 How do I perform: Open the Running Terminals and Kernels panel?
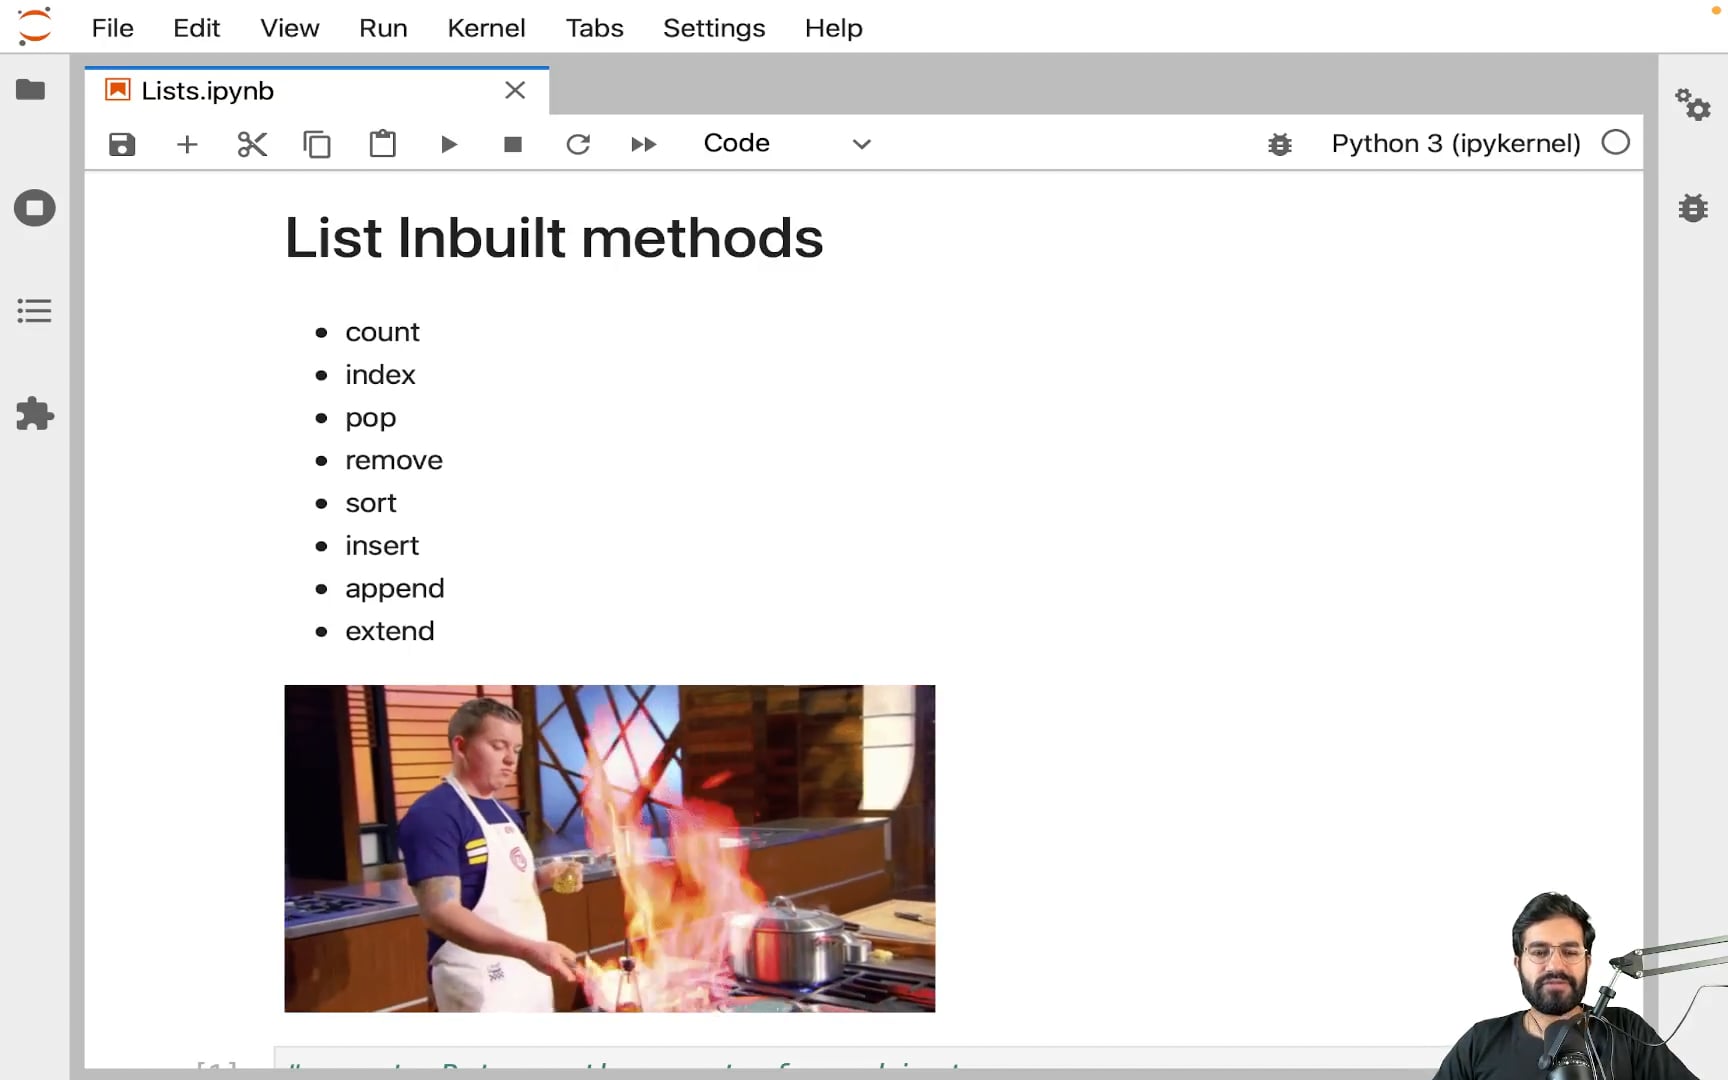[35, 208]
